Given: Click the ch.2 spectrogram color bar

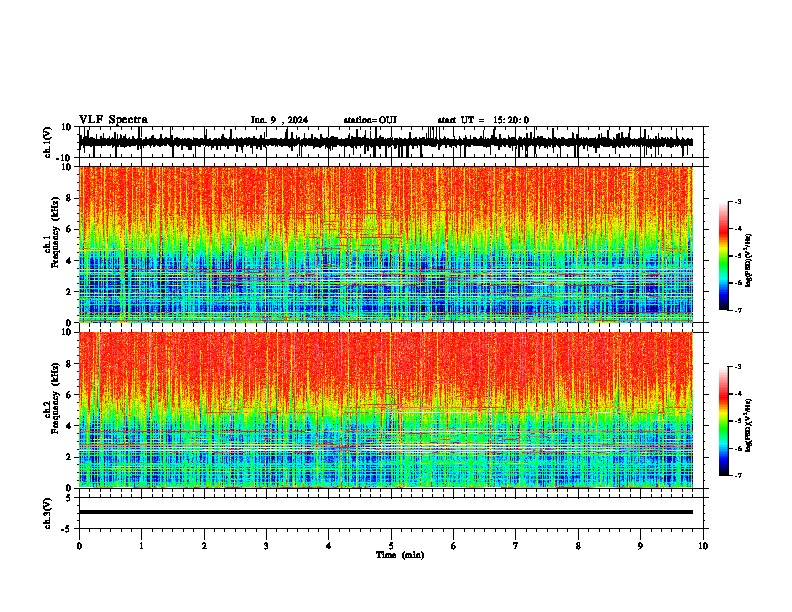Looking at the screenshot, I should pyautogui.click(x=723, y=421).
